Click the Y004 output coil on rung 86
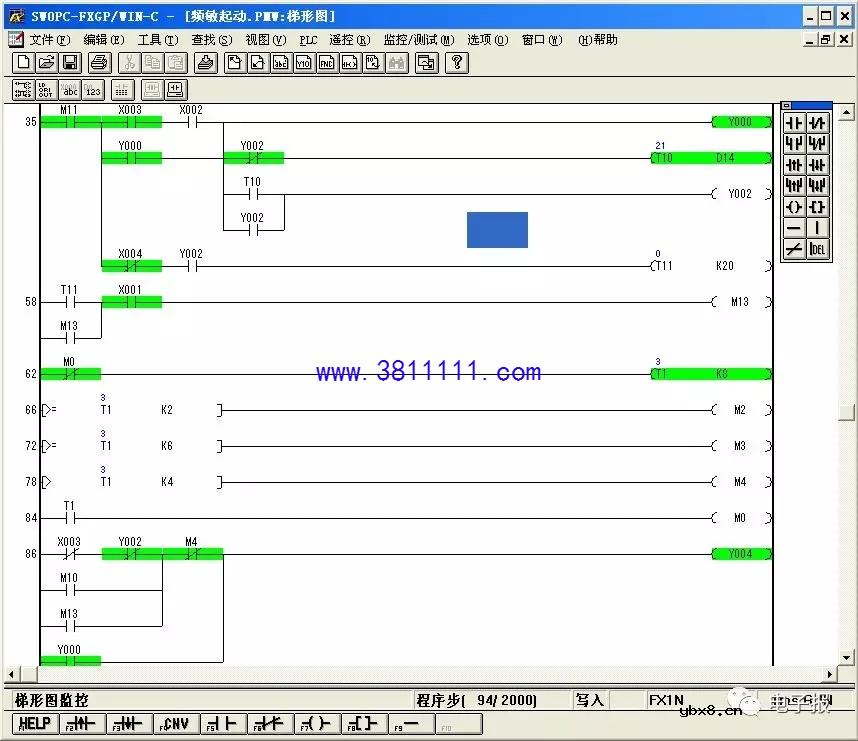The height and width of the screenshot is (741, 858). 741,554
